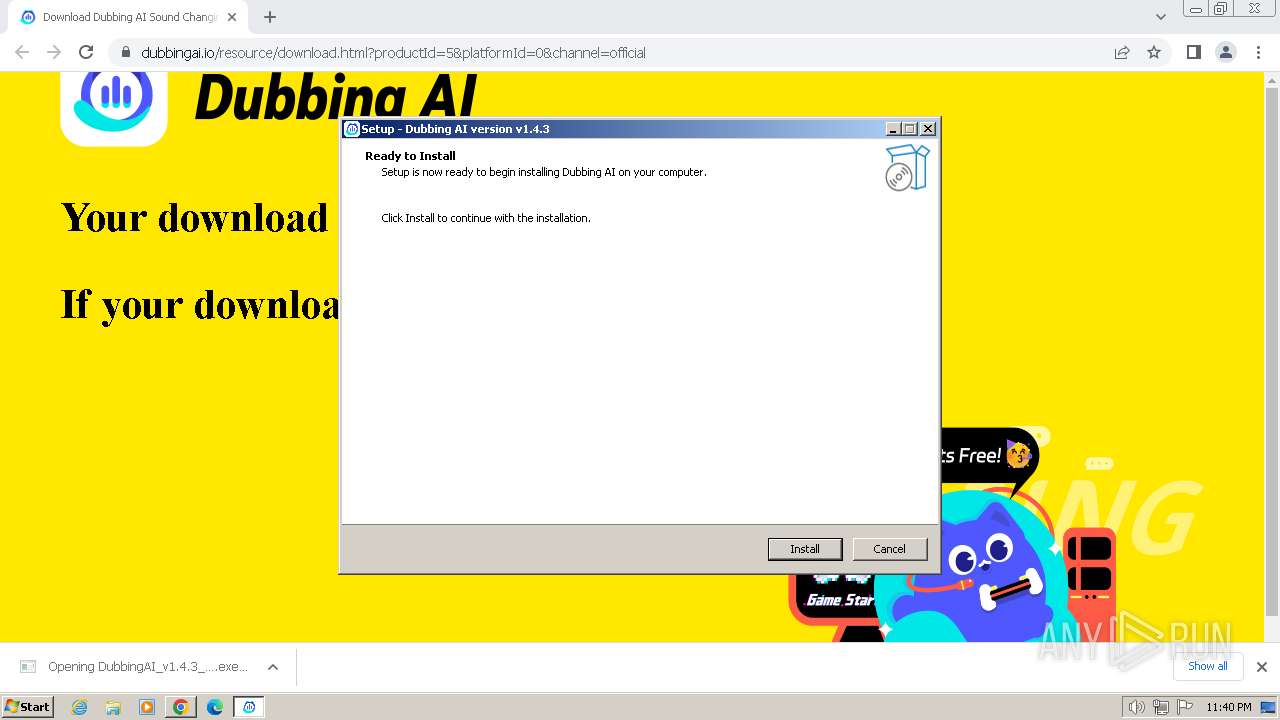
Task: Click the clock showing 11:40 PM
Action: tap(1228, 707)
